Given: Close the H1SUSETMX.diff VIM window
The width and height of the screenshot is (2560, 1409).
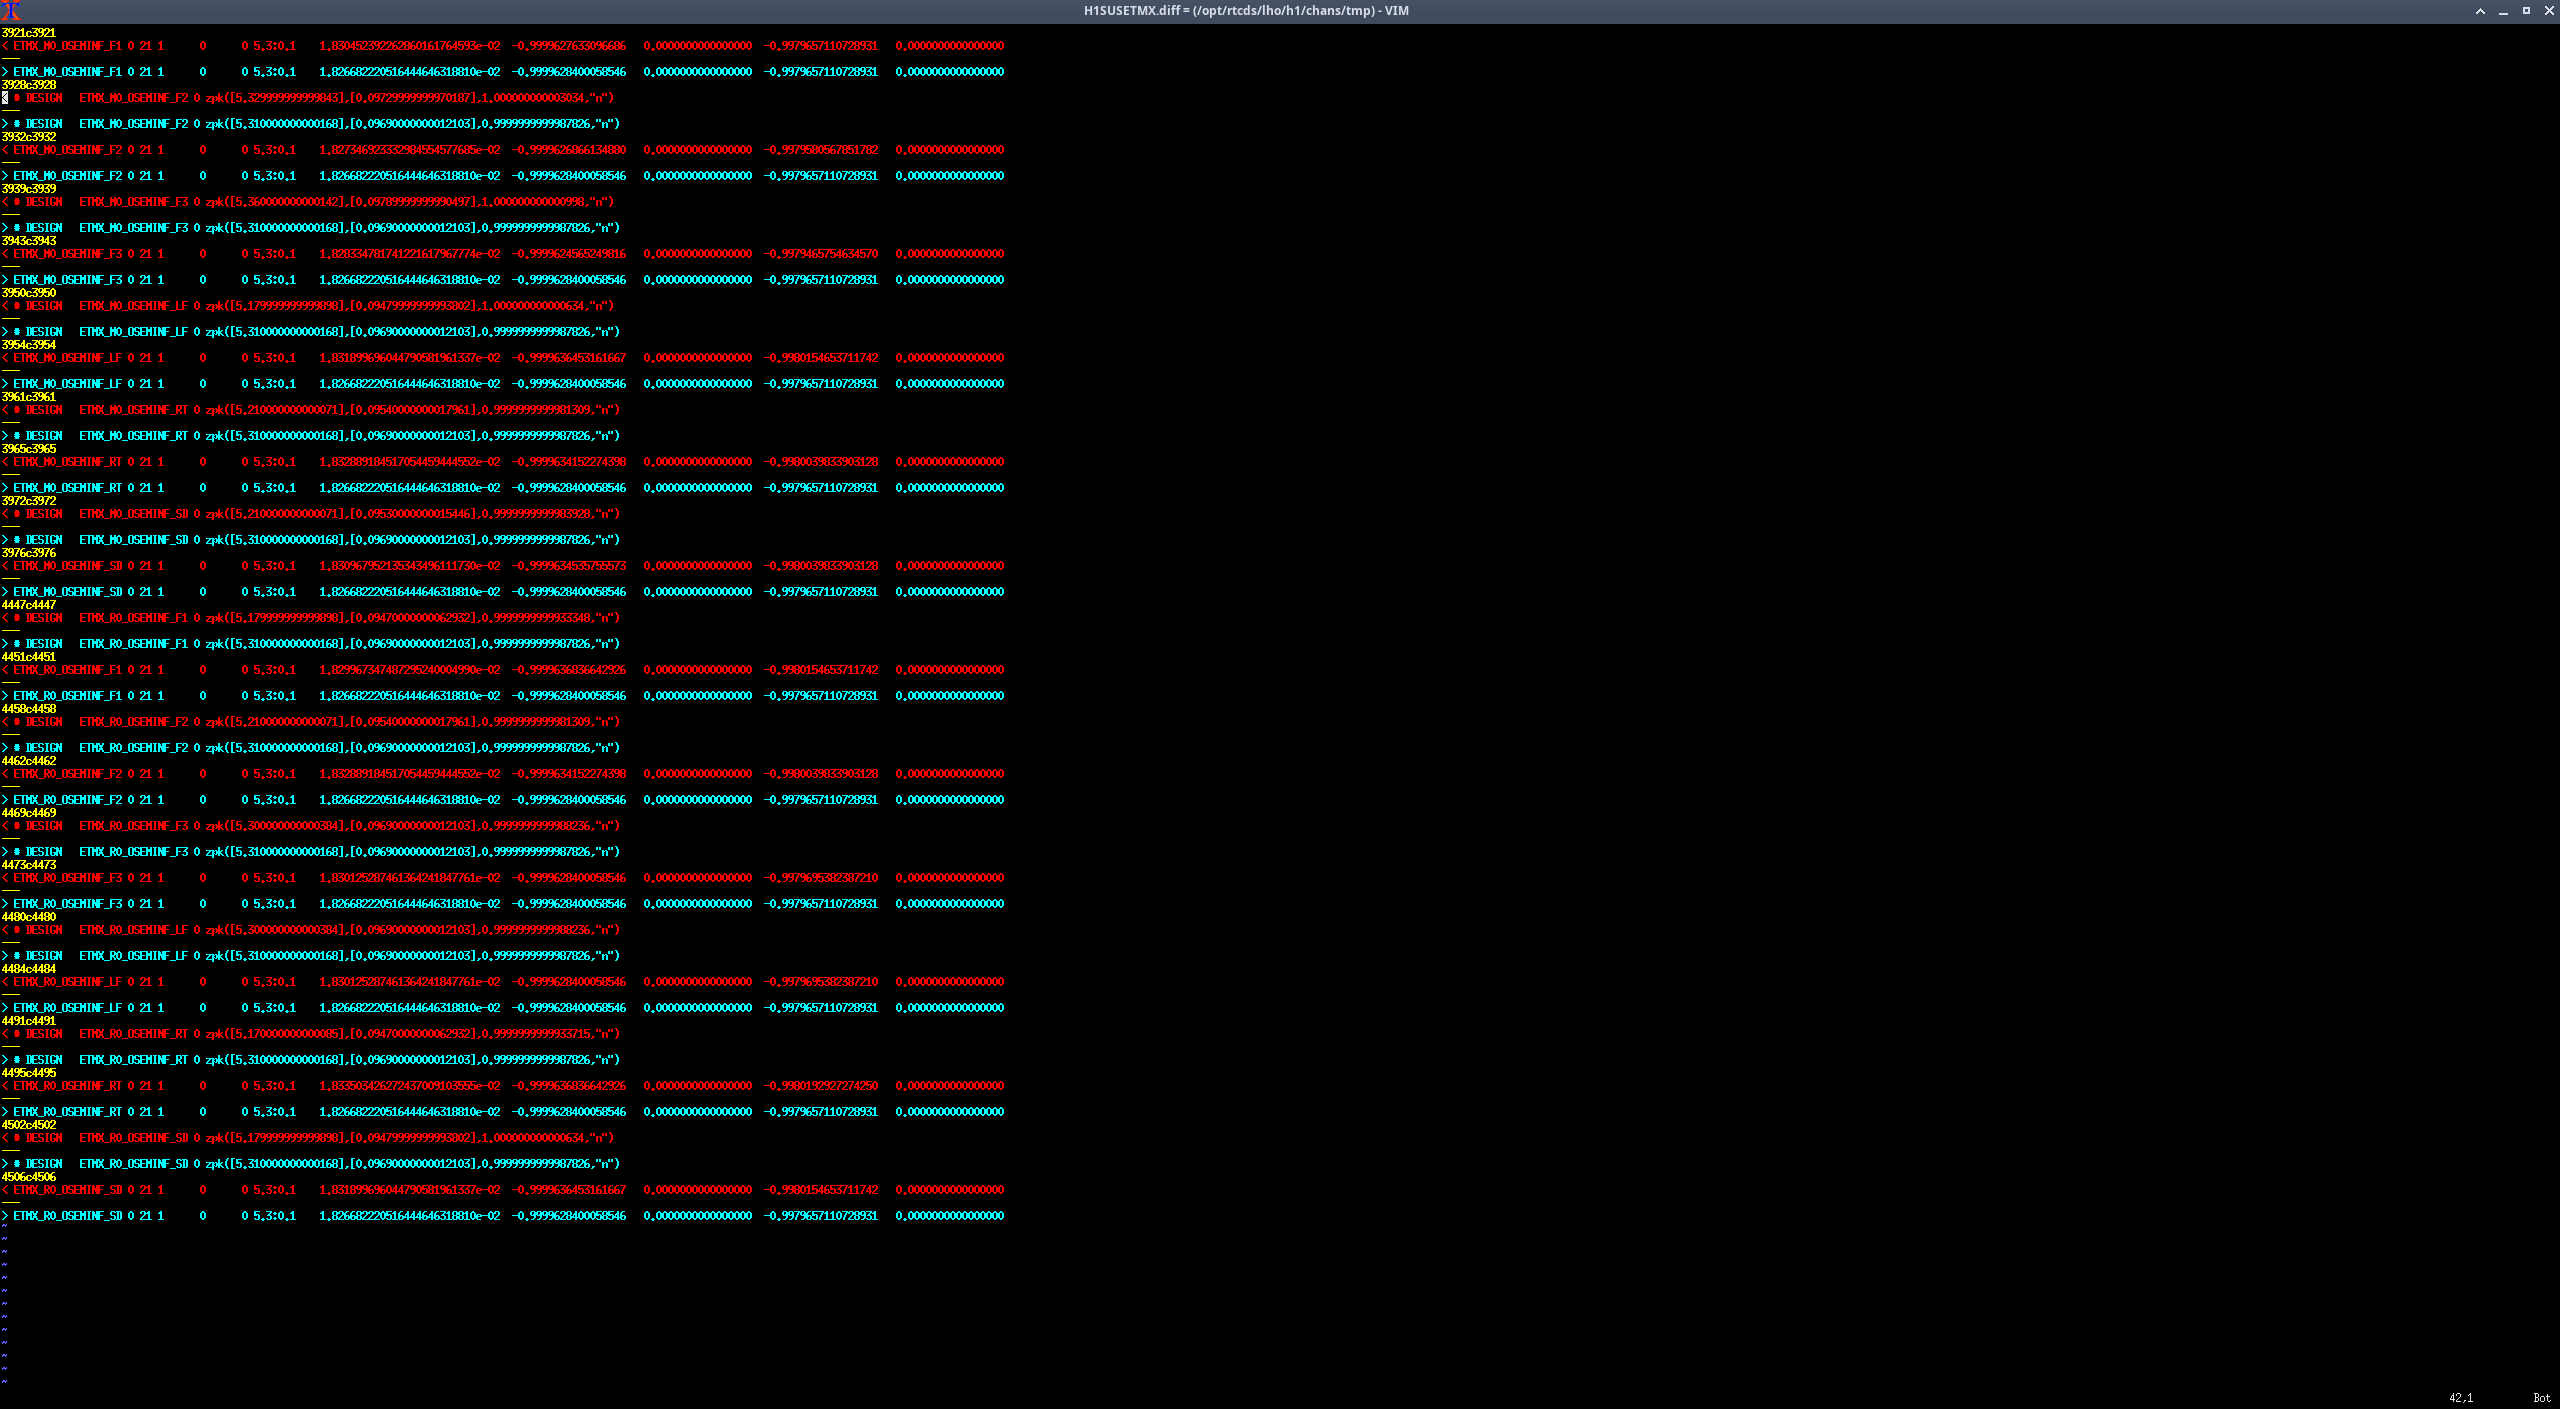Looking at the screenshot, I should point(2548,11).
